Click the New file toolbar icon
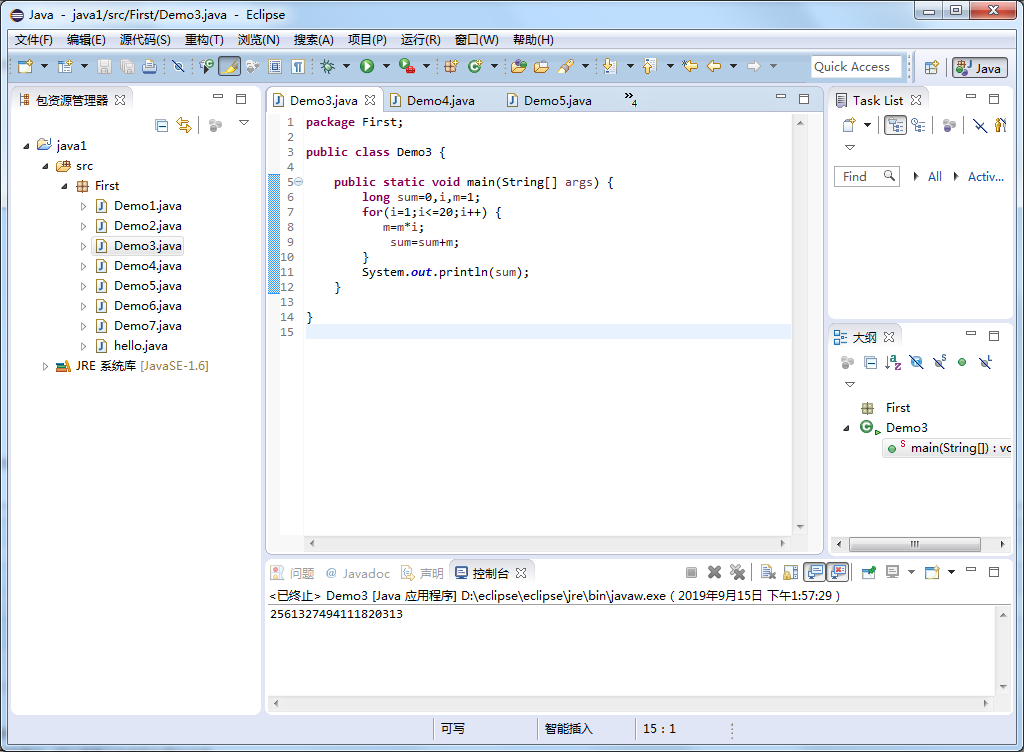1024x752 pixels. (x=25, y=66)
